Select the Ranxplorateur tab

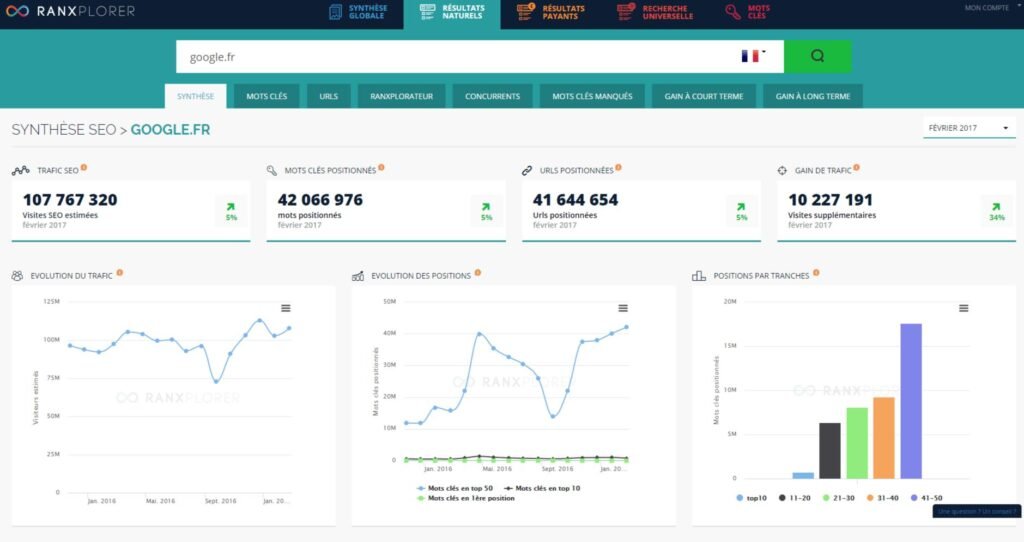tap(402, 96)
